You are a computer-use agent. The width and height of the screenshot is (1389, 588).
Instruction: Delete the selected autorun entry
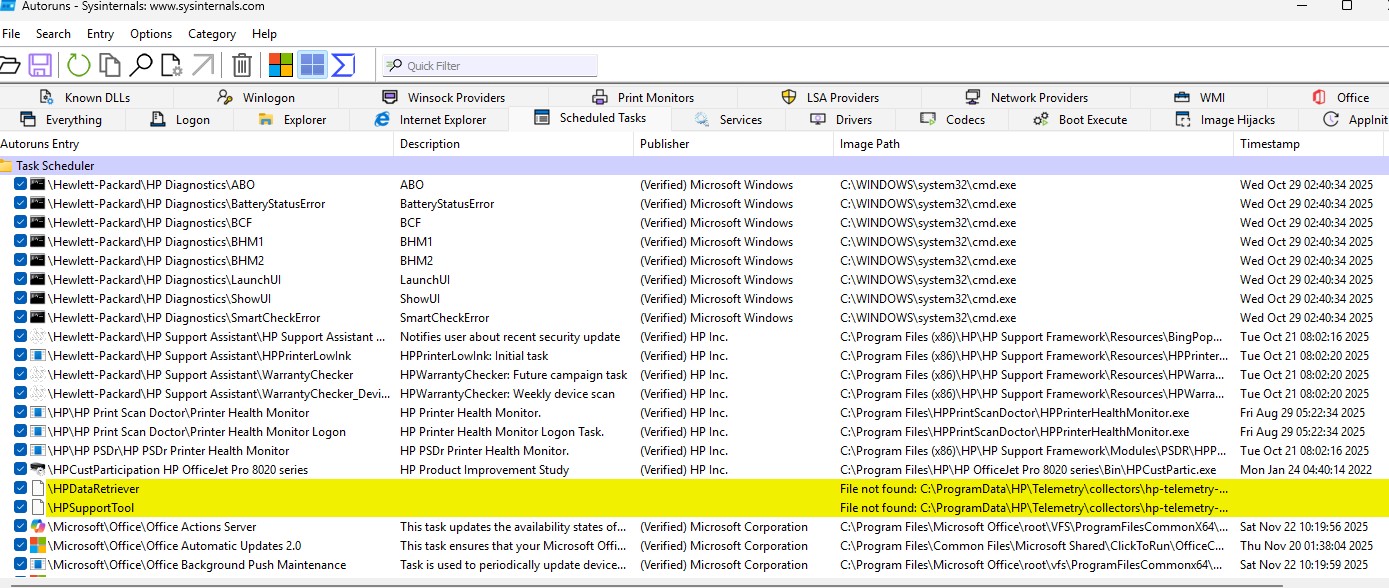pyautogui.click(x=240, y=64)
